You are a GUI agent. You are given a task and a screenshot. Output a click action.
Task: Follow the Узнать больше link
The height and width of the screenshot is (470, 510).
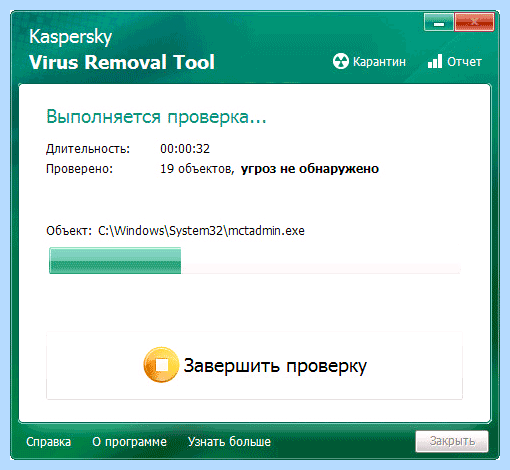[229, 442]
